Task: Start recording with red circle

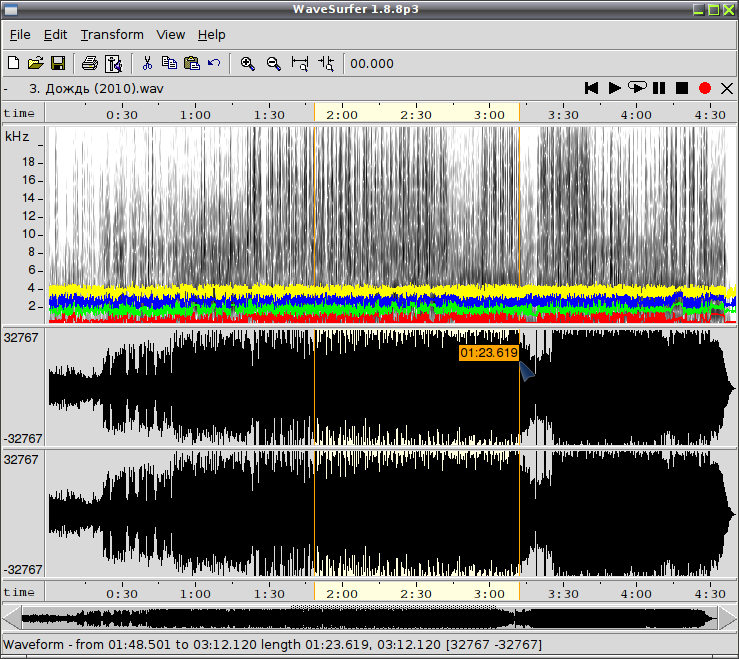Action: (x=705, y=88)
